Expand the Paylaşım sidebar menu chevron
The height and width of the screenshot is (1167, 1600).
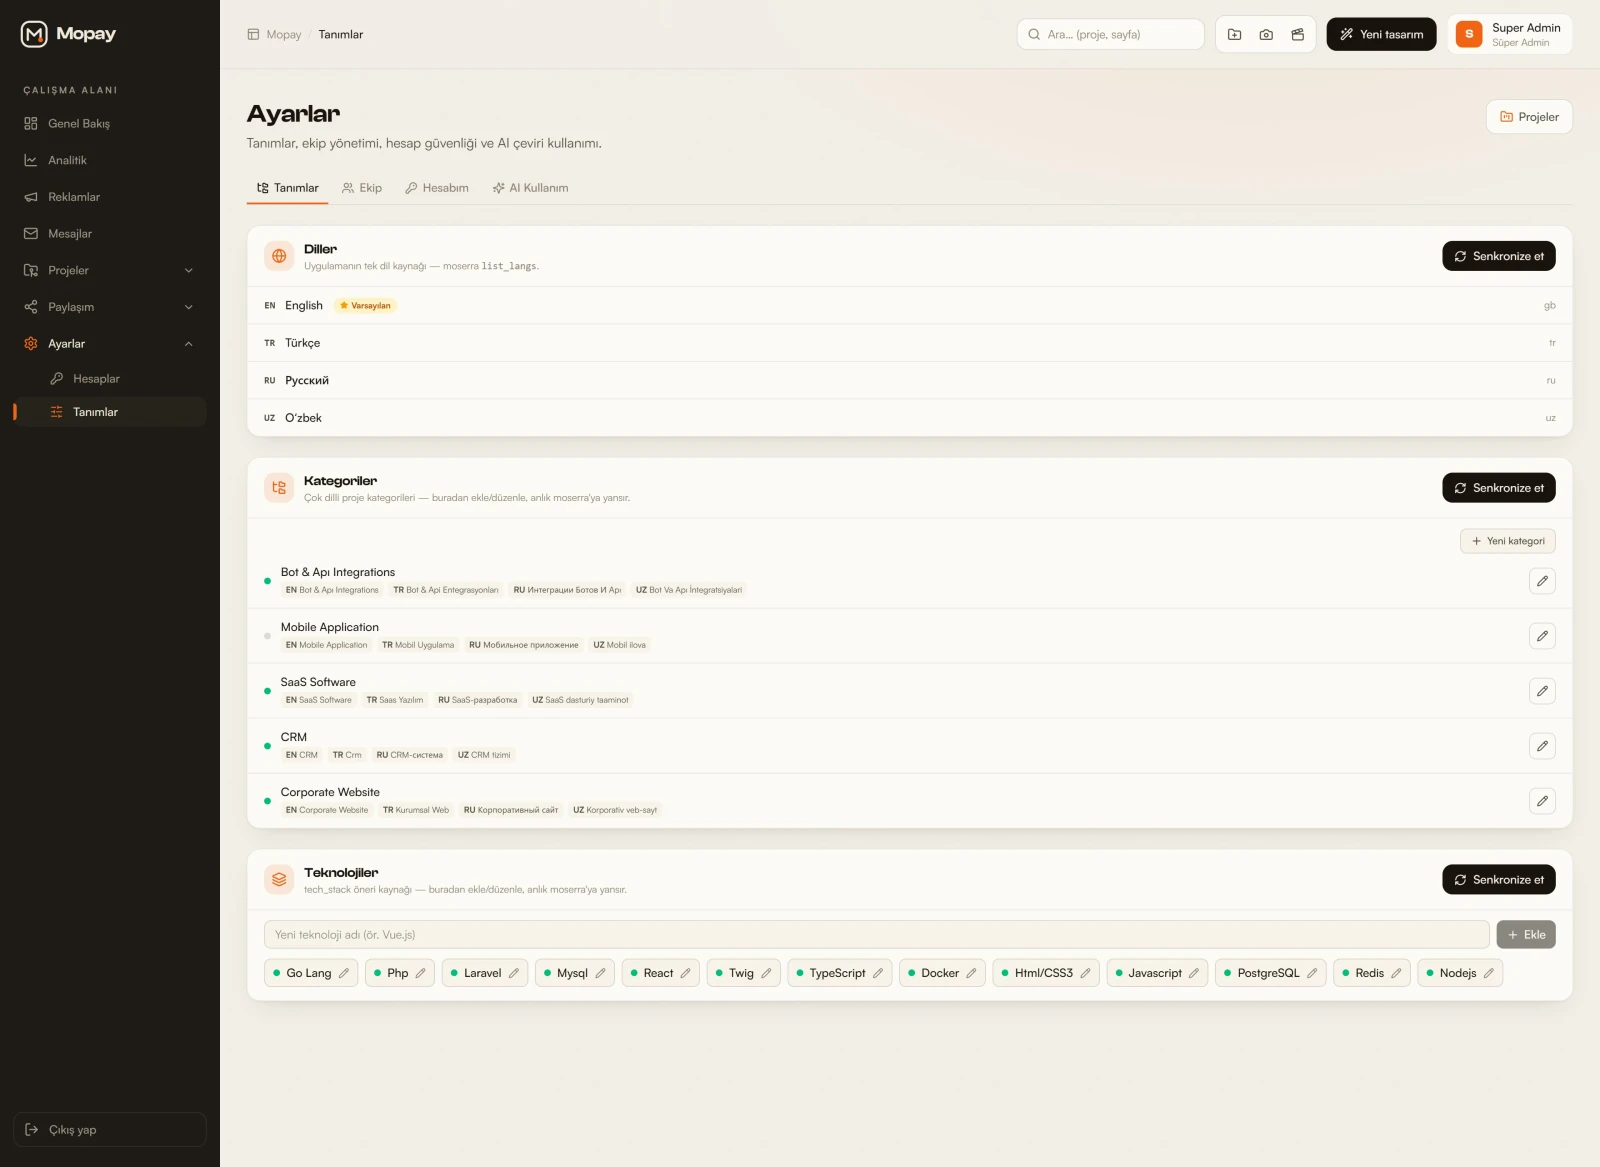189,307
